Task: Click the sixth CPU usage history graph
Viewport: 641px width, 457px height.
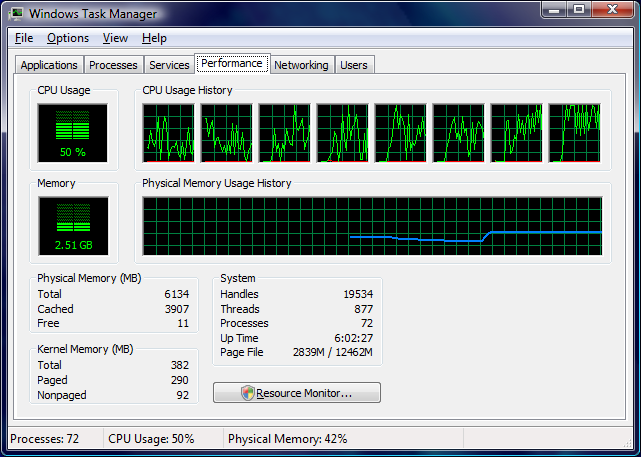Action: (459, 133)
